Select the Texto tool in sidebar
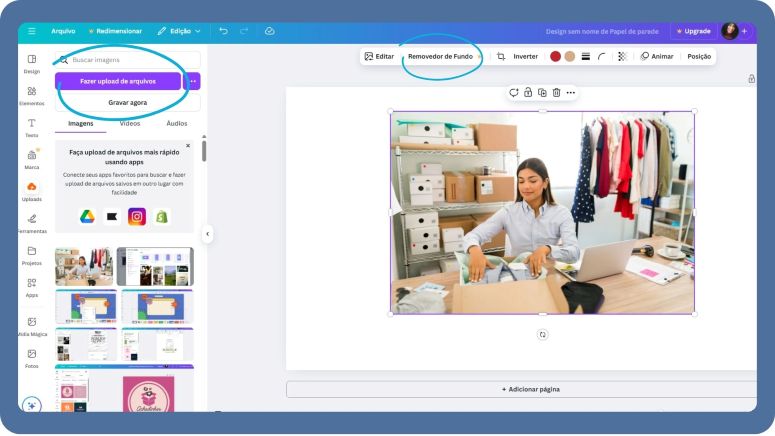 click(x=32, y=126)
